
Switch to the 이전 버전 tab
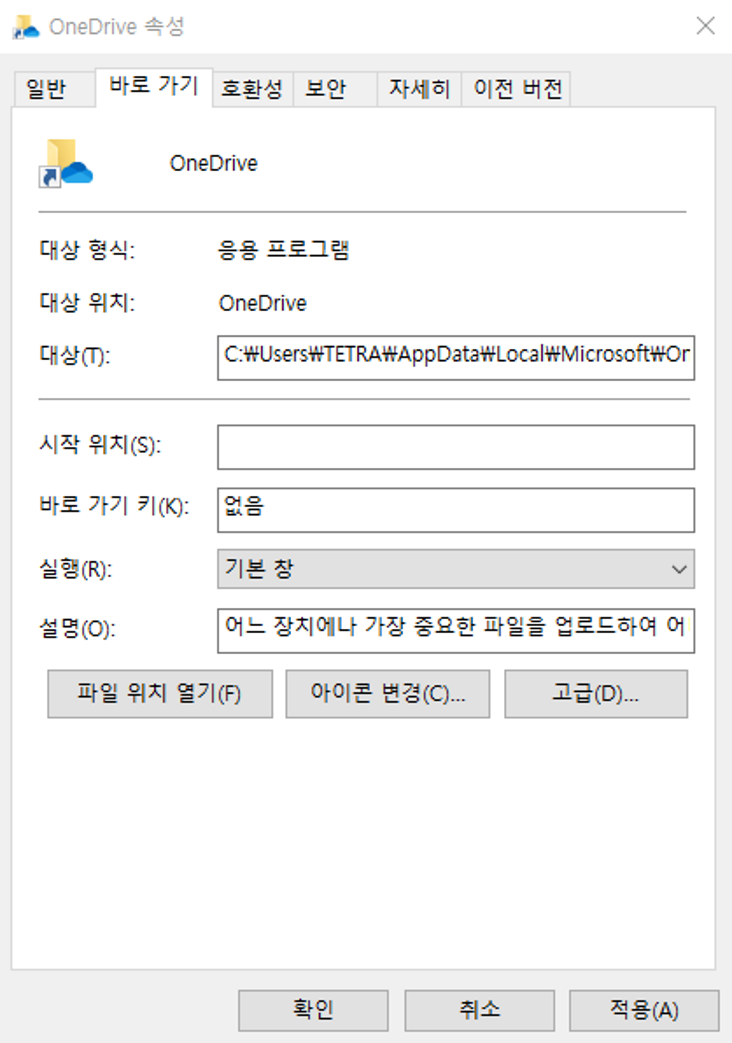(x=516, y=89)
